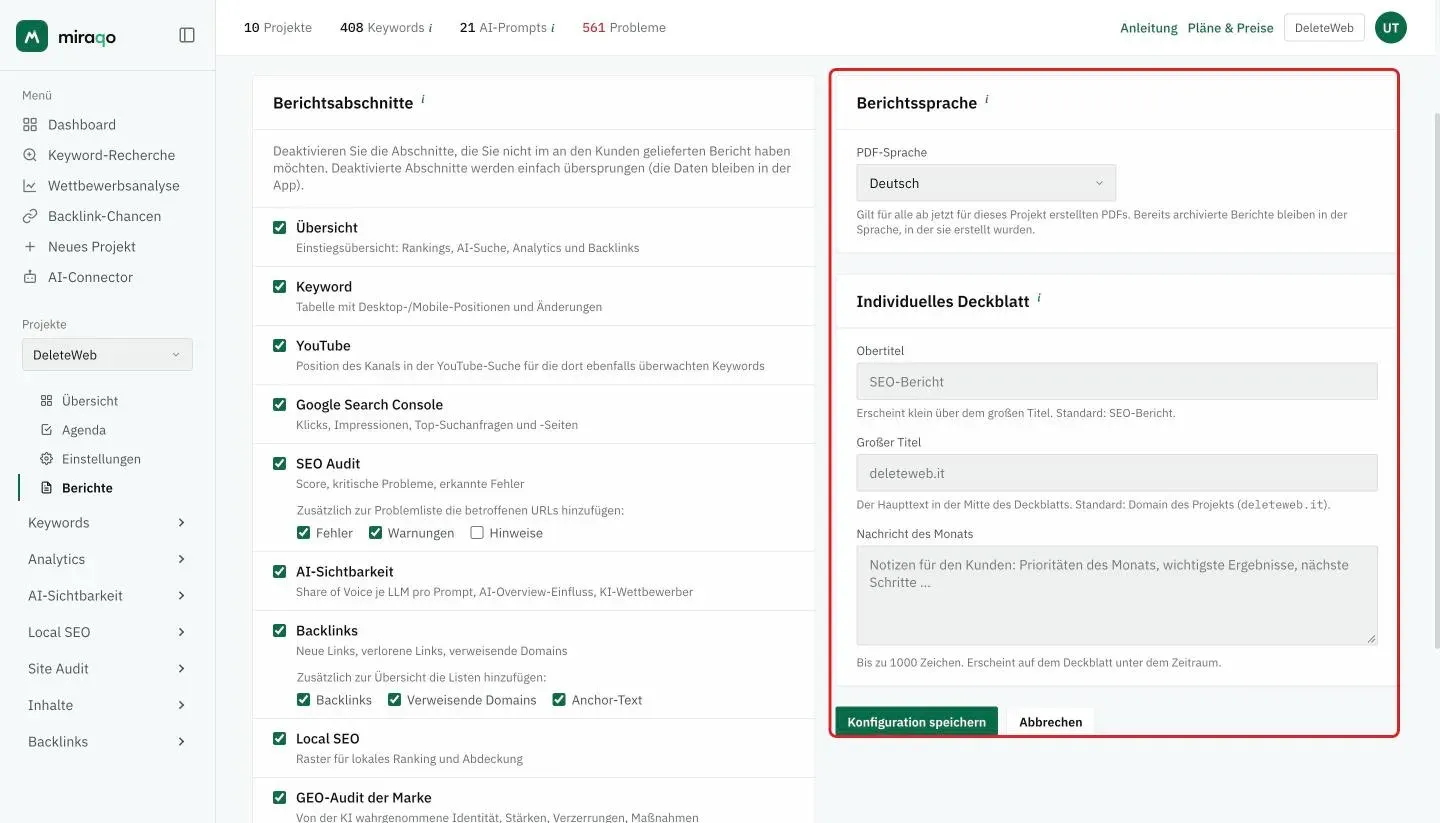Click the plus icon beside Neues Projekt
Viewport: 1440px width, 823px height.
tap(30, 247)
